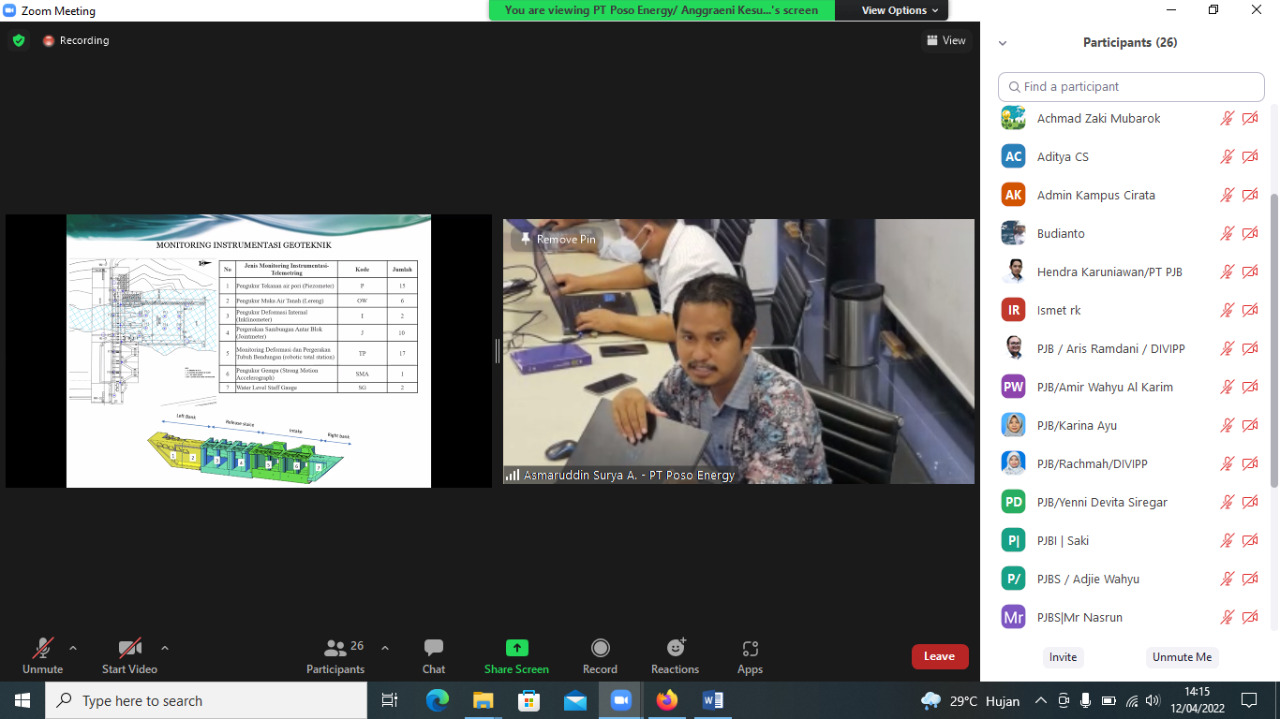The width and height of the screenshot is (1280, 719).
Task: Click the View icon in the top right corner
Action: pyautogui.click(x=945, y=40)
